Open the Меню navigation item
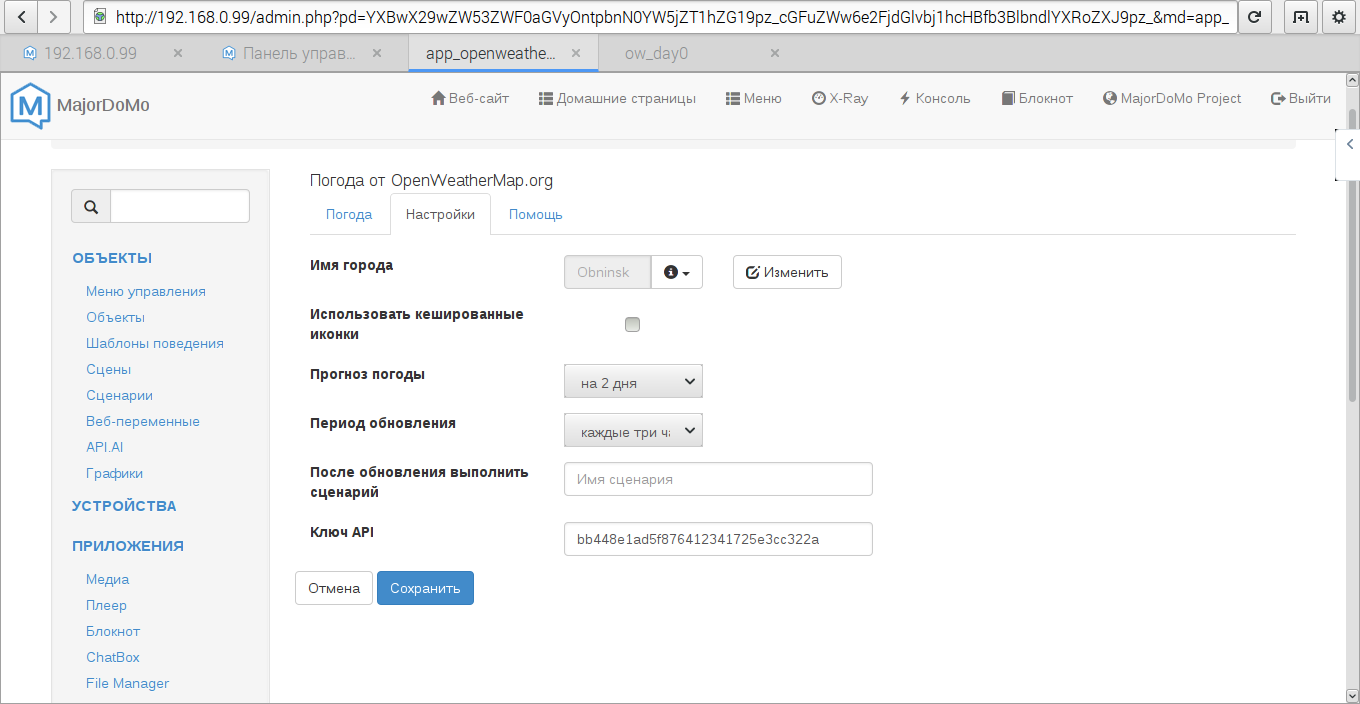The height and width of the screenshot is (704, 1360). [754, 98]
